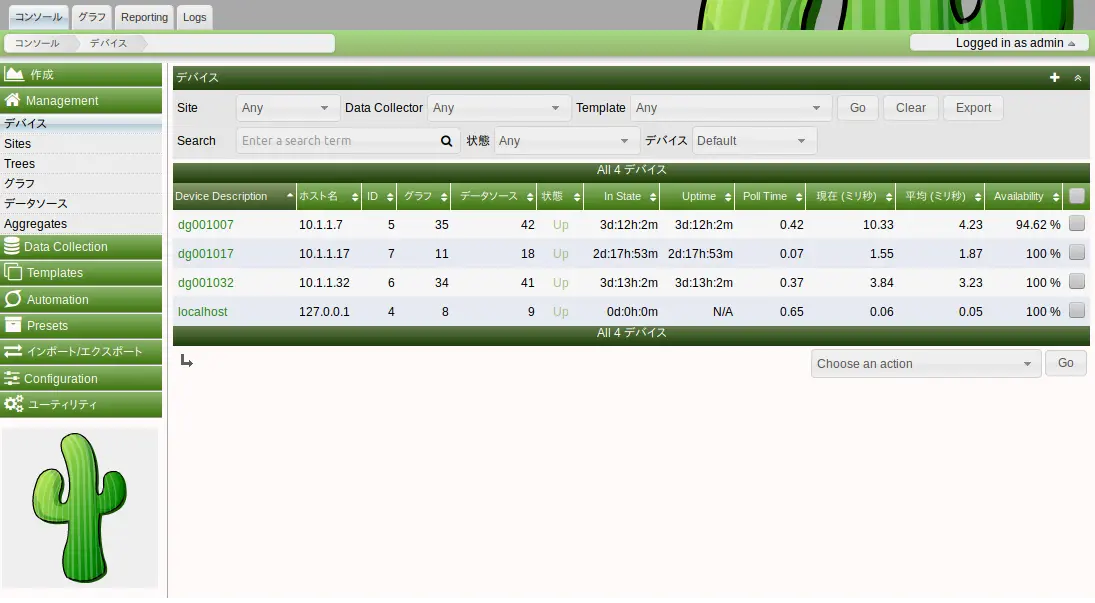Select the localhost row checkbox
Image resolution: width=1095 pixels, height=603 pixels.
[1076, 311]
